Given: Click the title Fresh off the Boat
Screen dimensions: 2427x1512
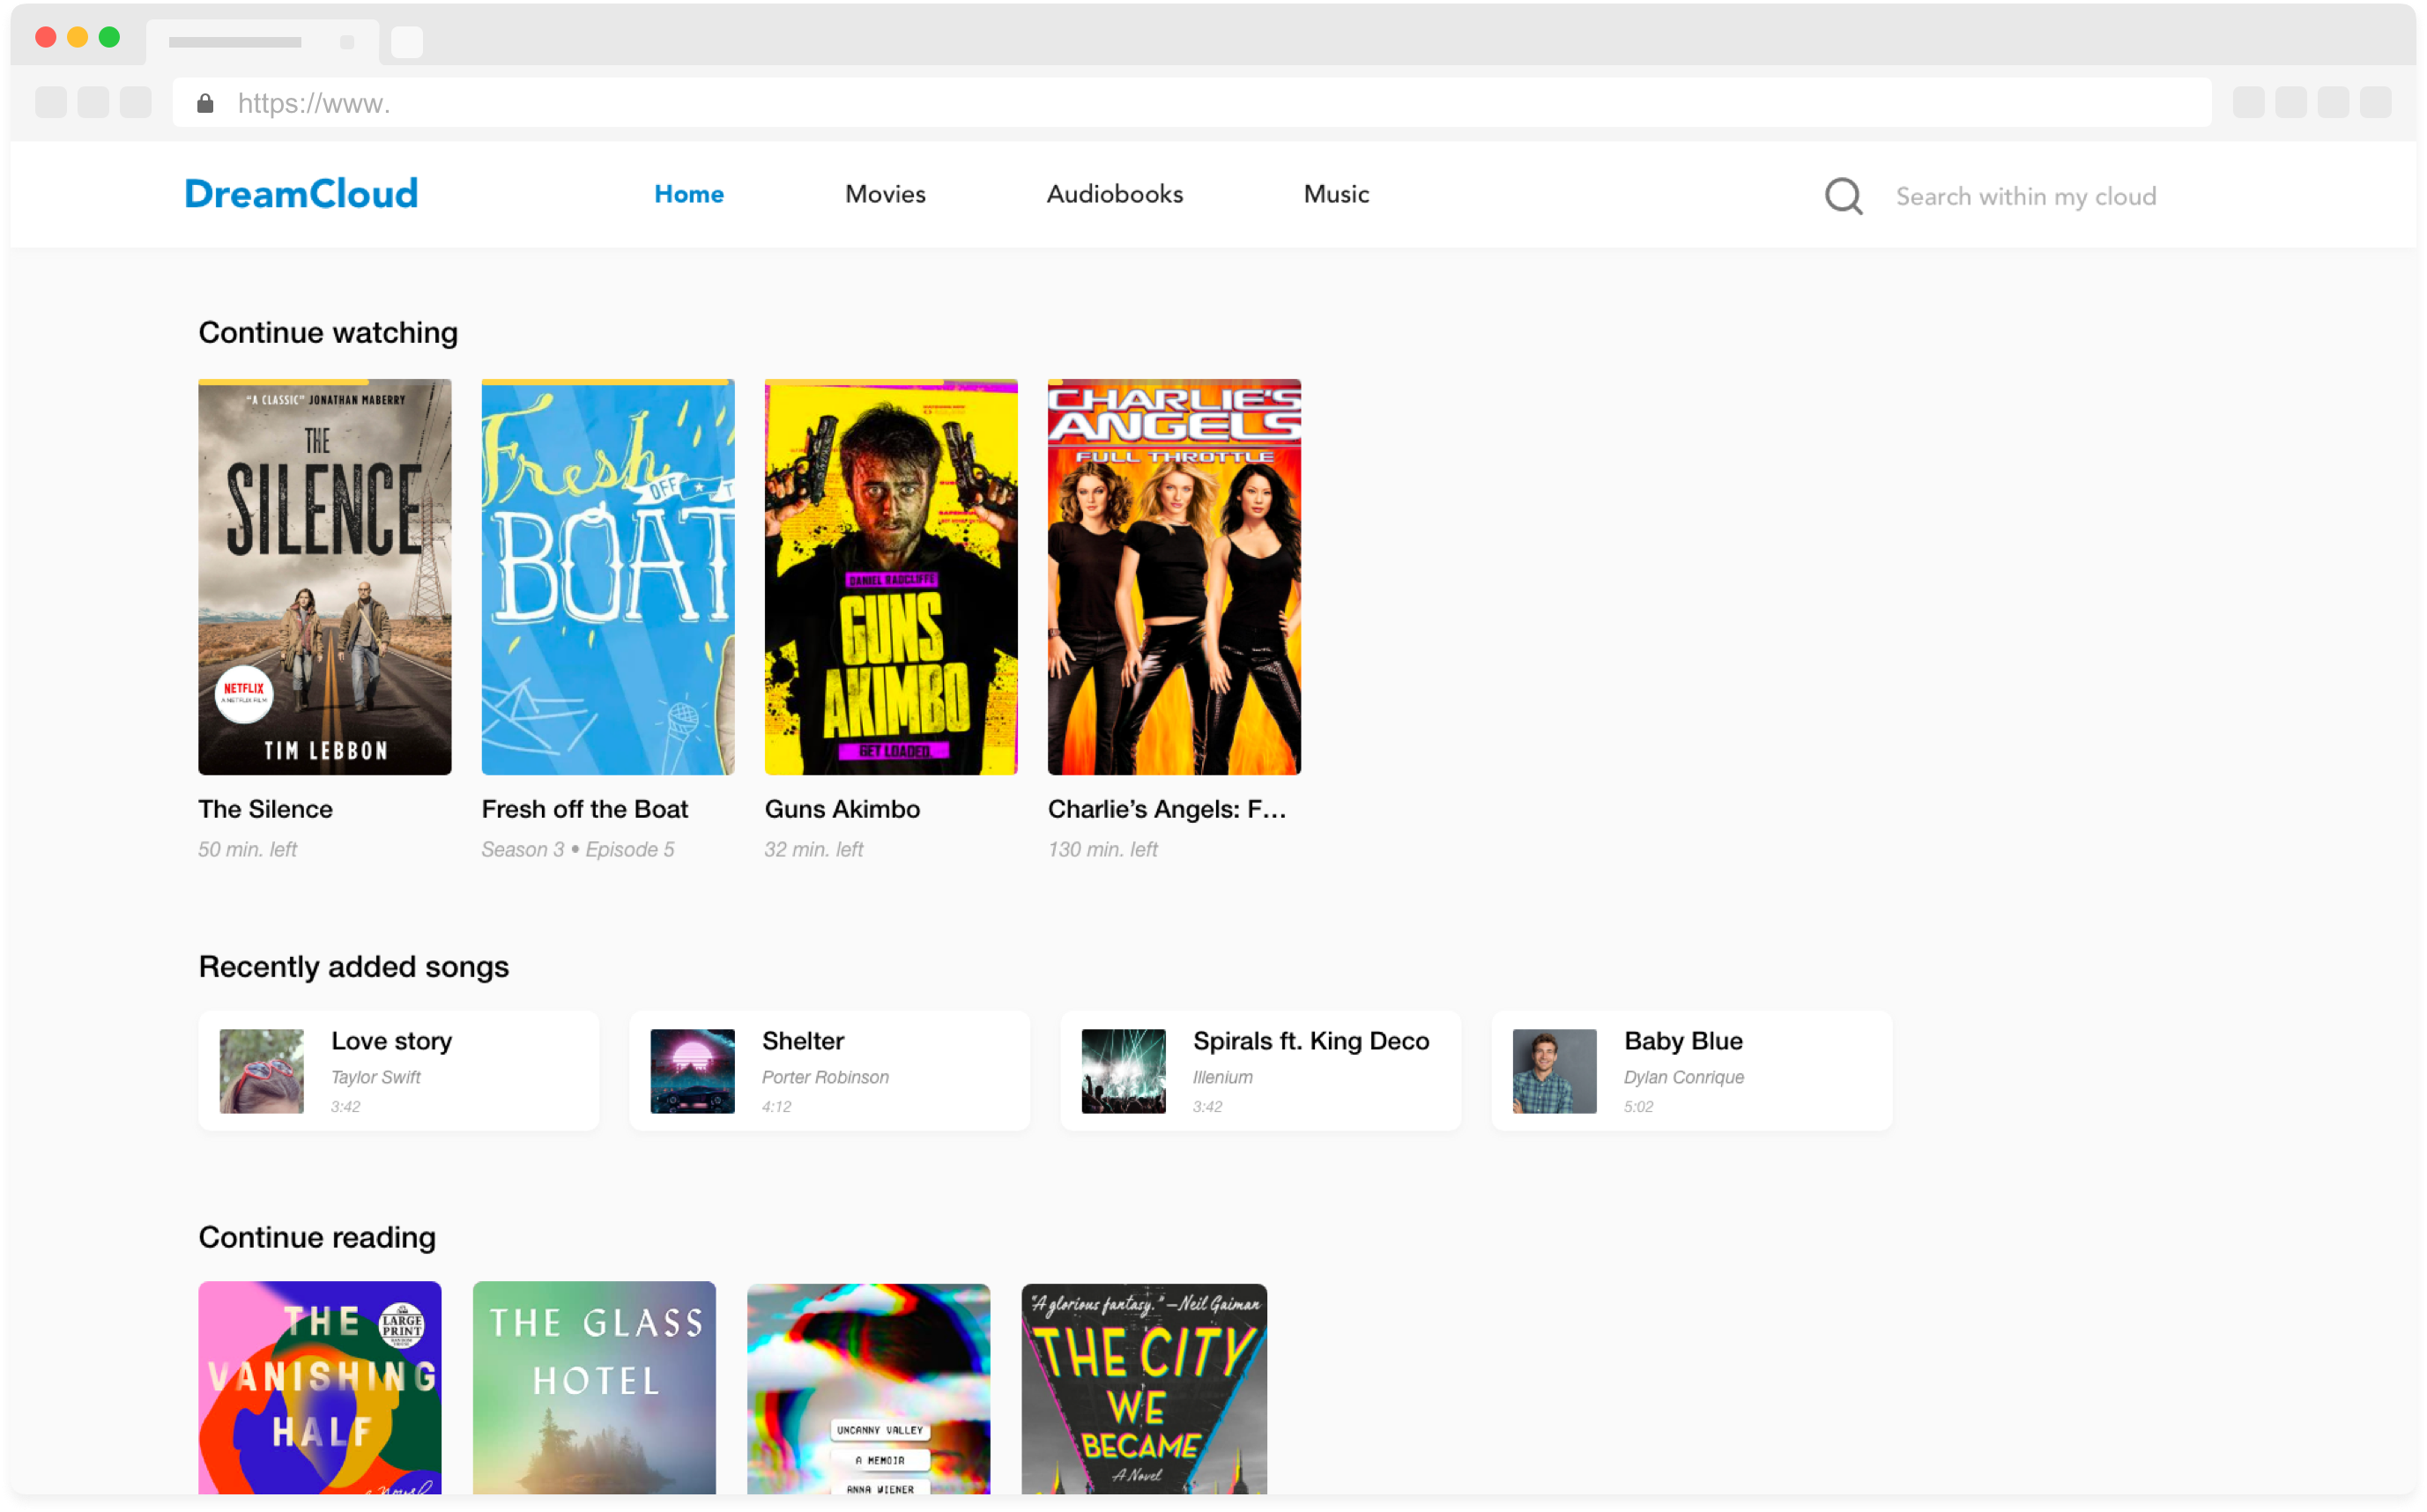Looking at the screenshot, I should point(585,809).
